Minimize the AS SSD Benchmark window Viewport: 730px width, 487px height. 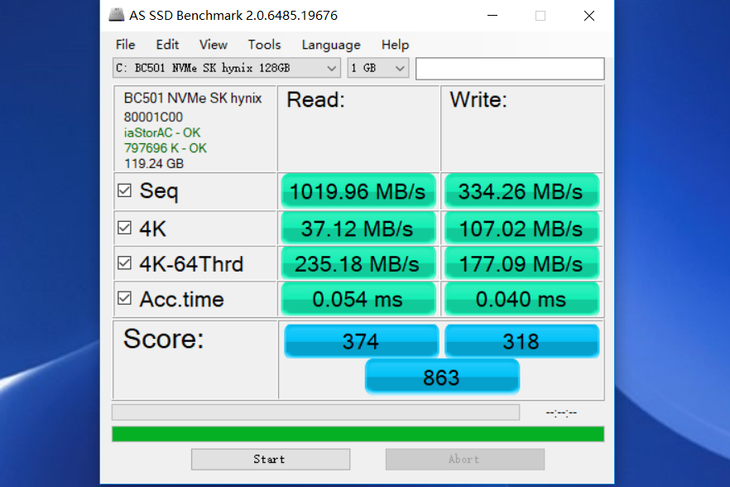pyautogui.click(x=492, y=16)
